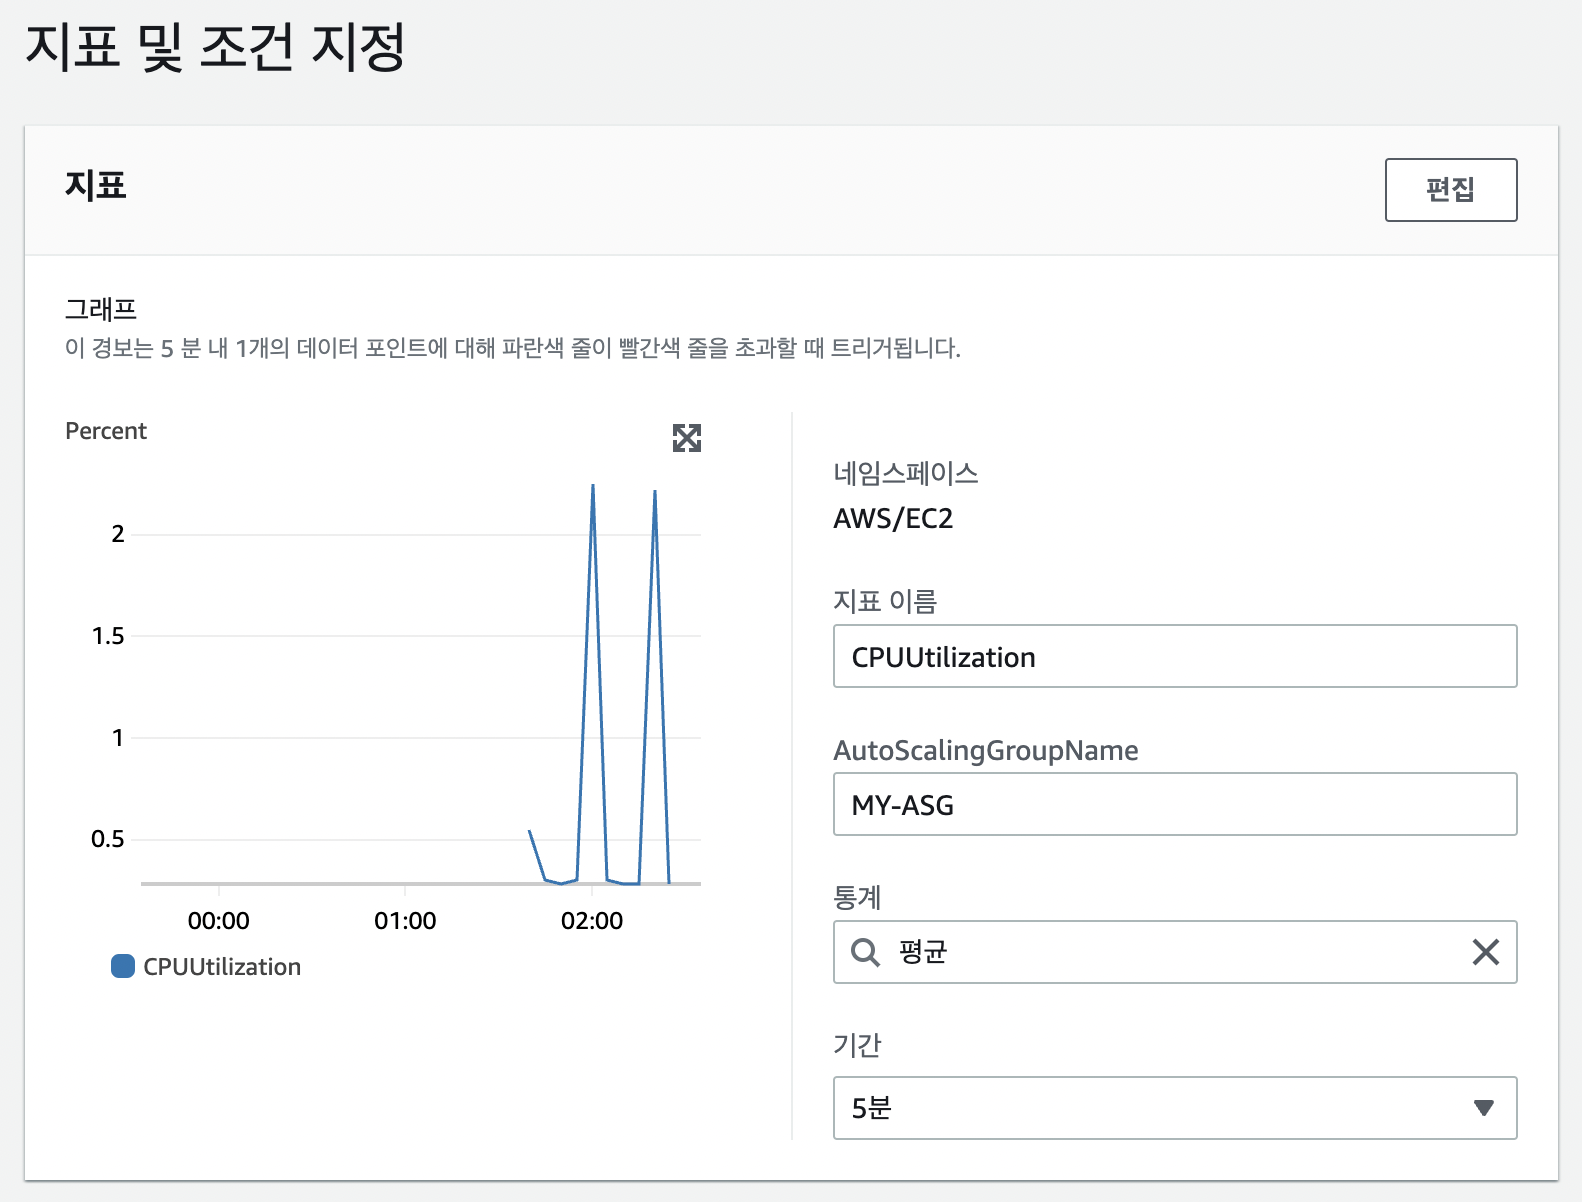Click the 00:00 time axis label

click(219, 921)
